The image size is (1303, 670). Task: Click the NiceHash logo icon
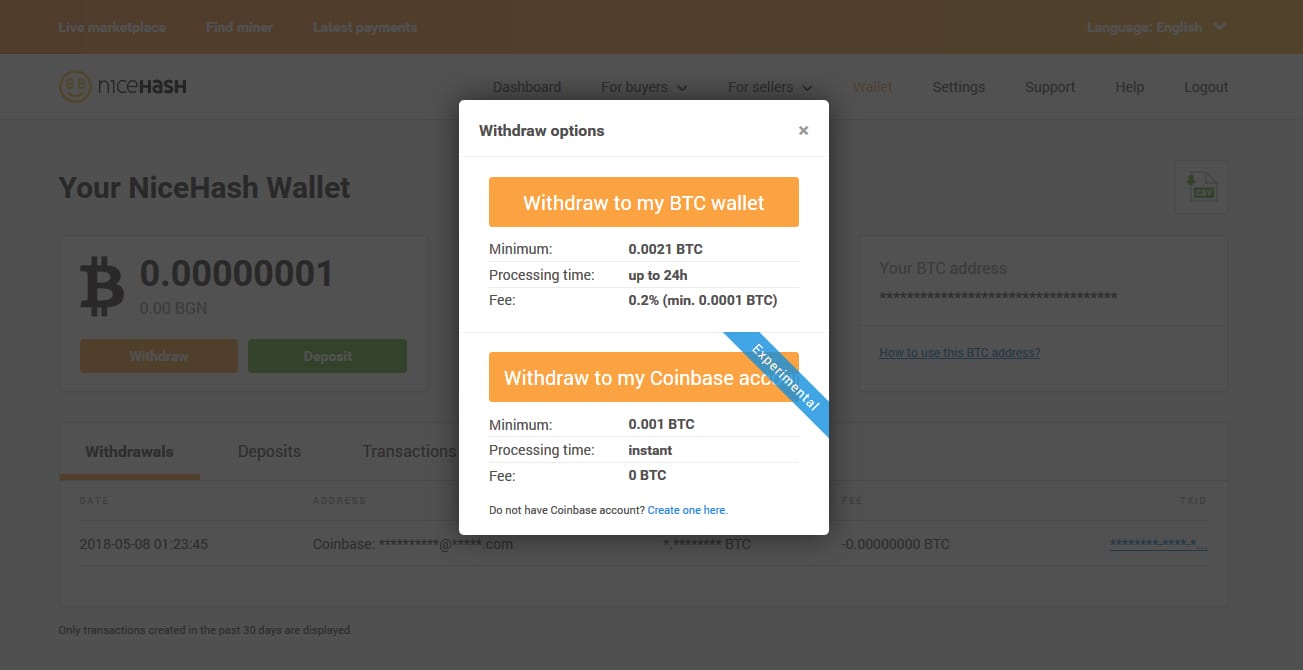pyautogui.click(x=74, y=87)
